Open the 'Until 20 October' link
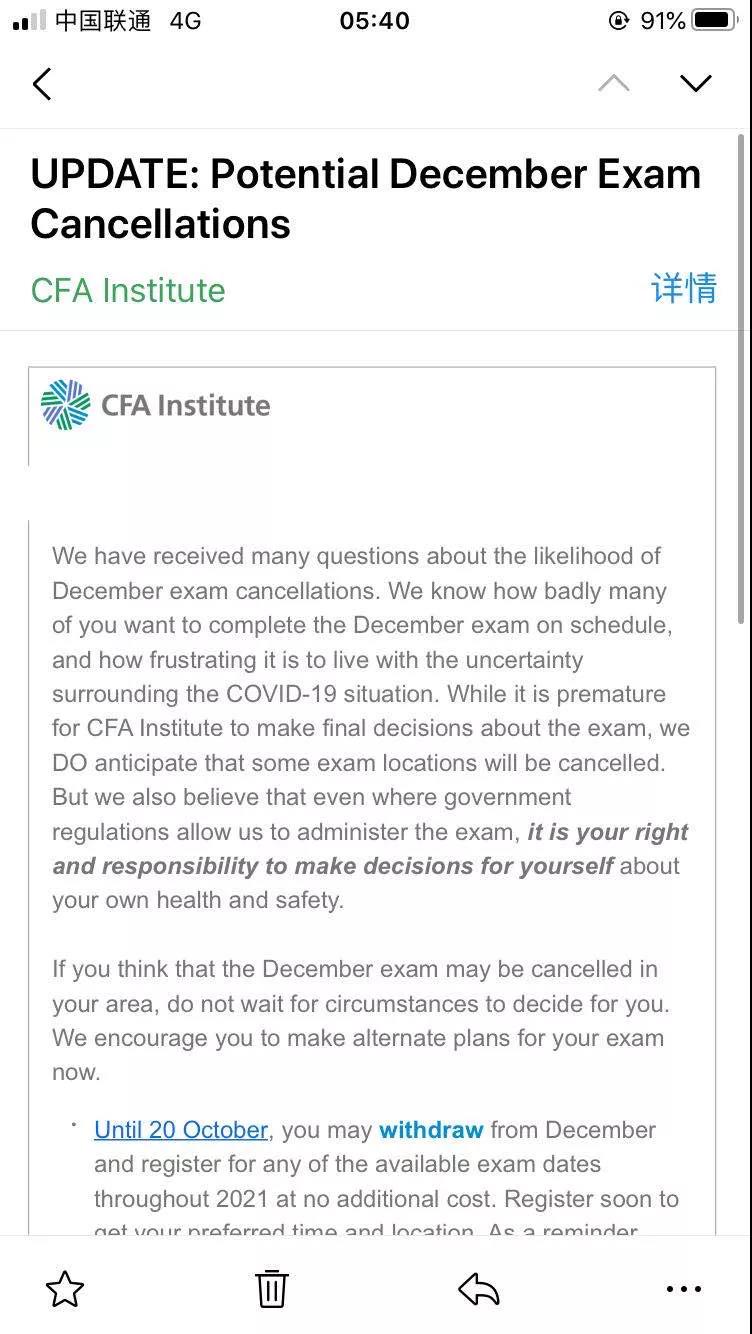 (x=181, y=1130)
